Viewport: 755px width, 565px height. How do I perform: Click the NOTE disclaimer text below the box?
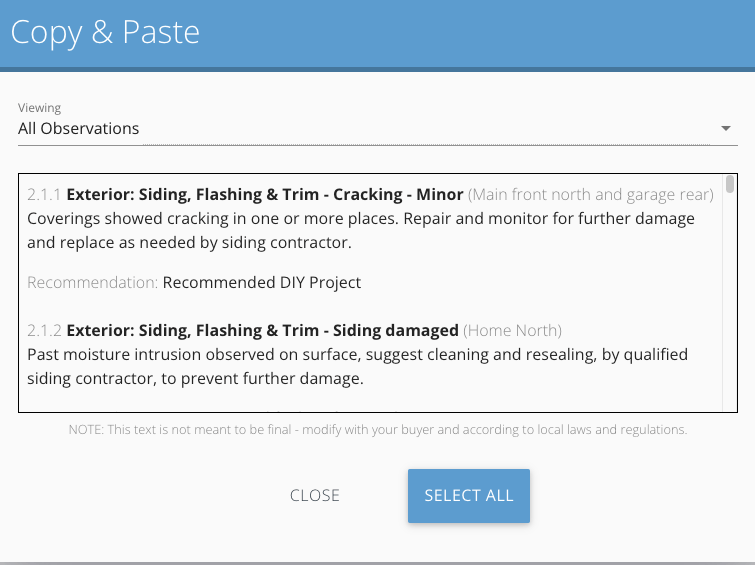(x=378, y=429)
